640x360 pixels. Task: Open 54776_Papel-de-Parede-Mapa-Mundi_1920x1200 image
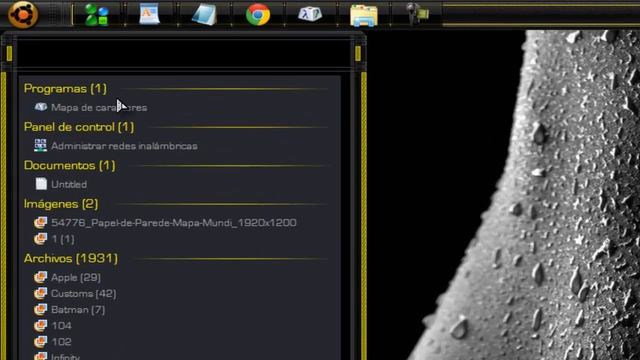pos(174,222)
